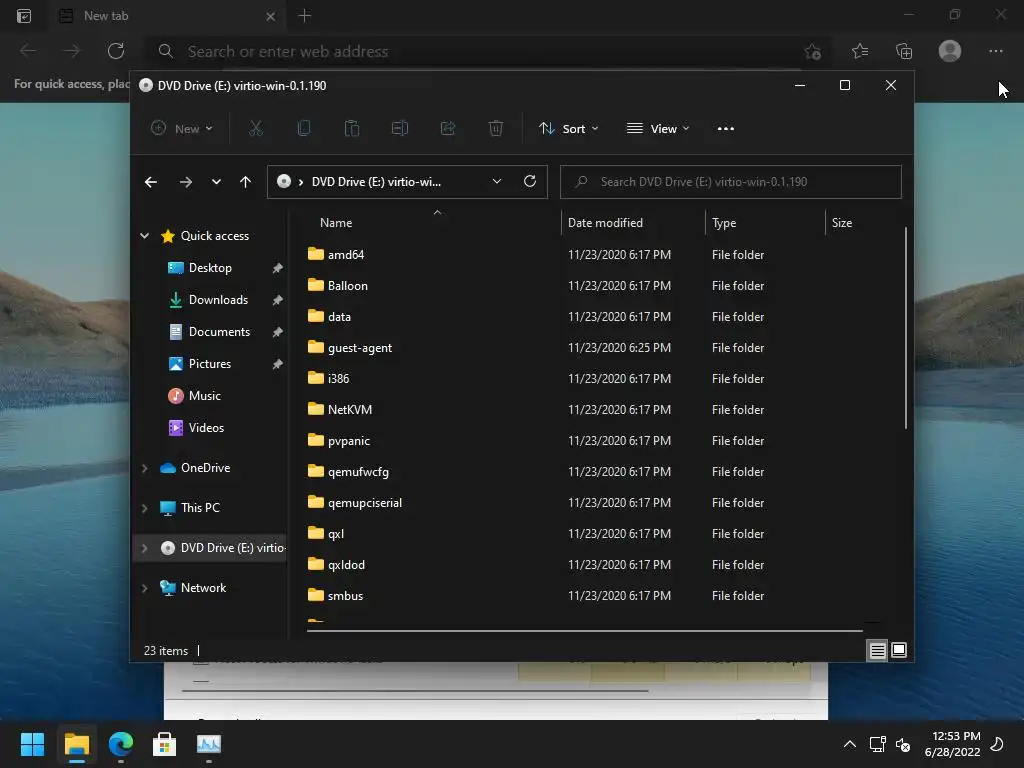
Task: Expand the Network tree node
Action: coord(144,588)
